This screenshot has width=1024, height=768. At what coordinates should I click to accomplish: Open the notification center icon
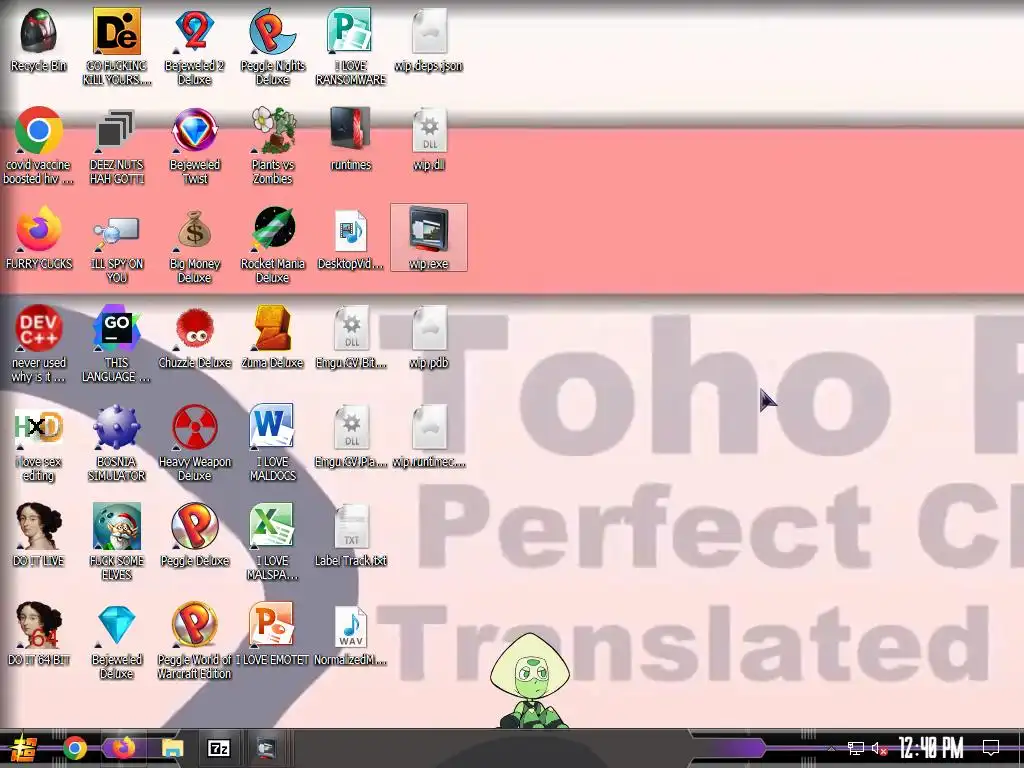pos(991,748)
